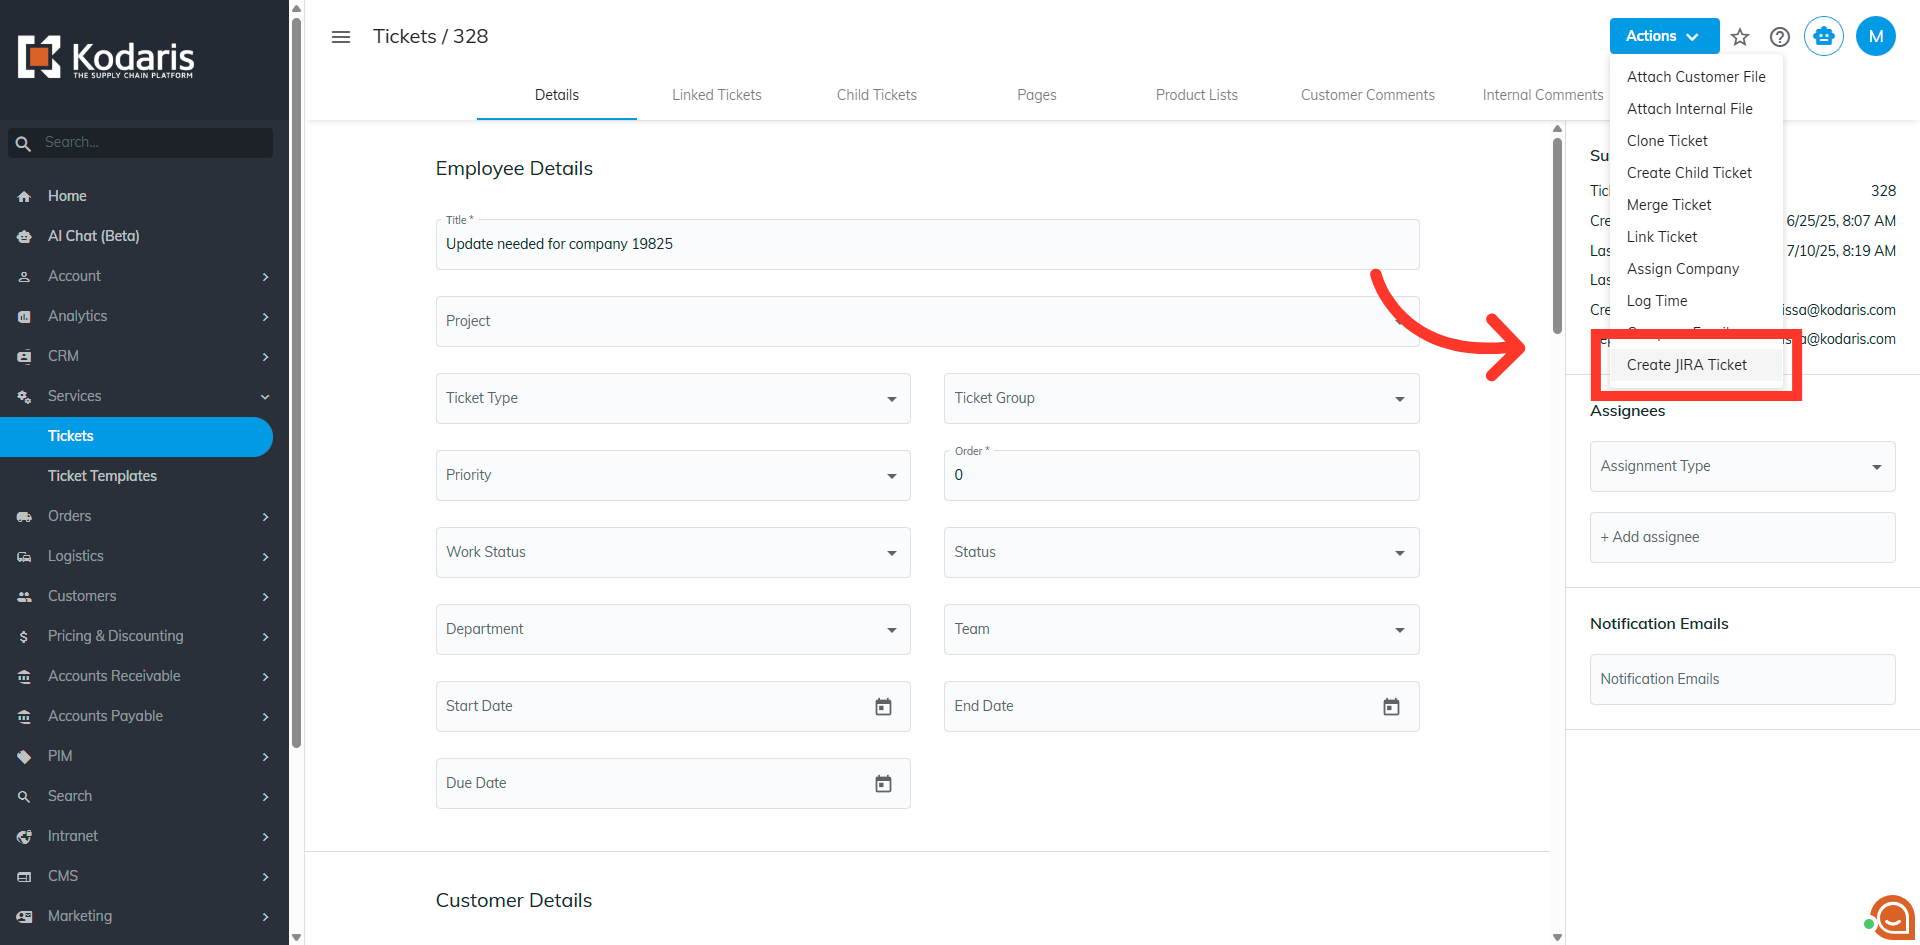Open Tickets in the sidebar
This screenshot has width=1920, height=945.
[x=136, y=436]
